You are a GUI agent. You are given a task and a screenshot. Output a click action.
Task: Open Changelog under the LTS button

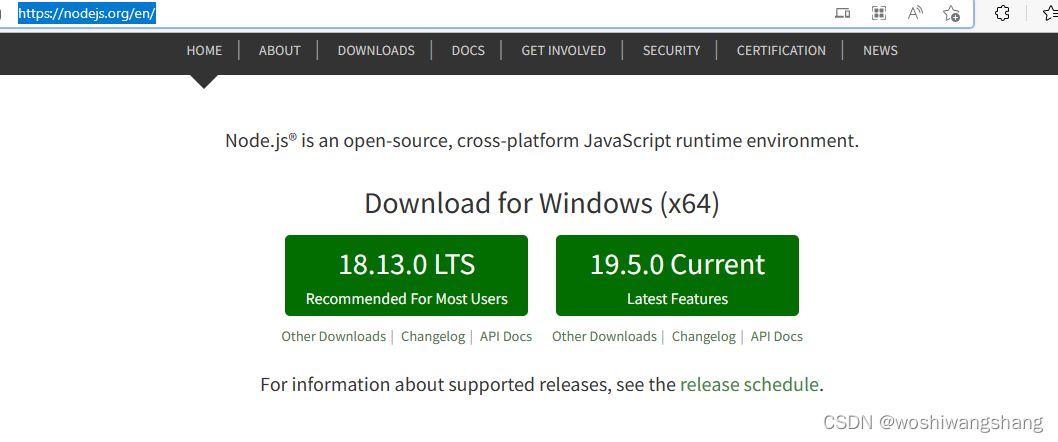(x=433, y=336)
